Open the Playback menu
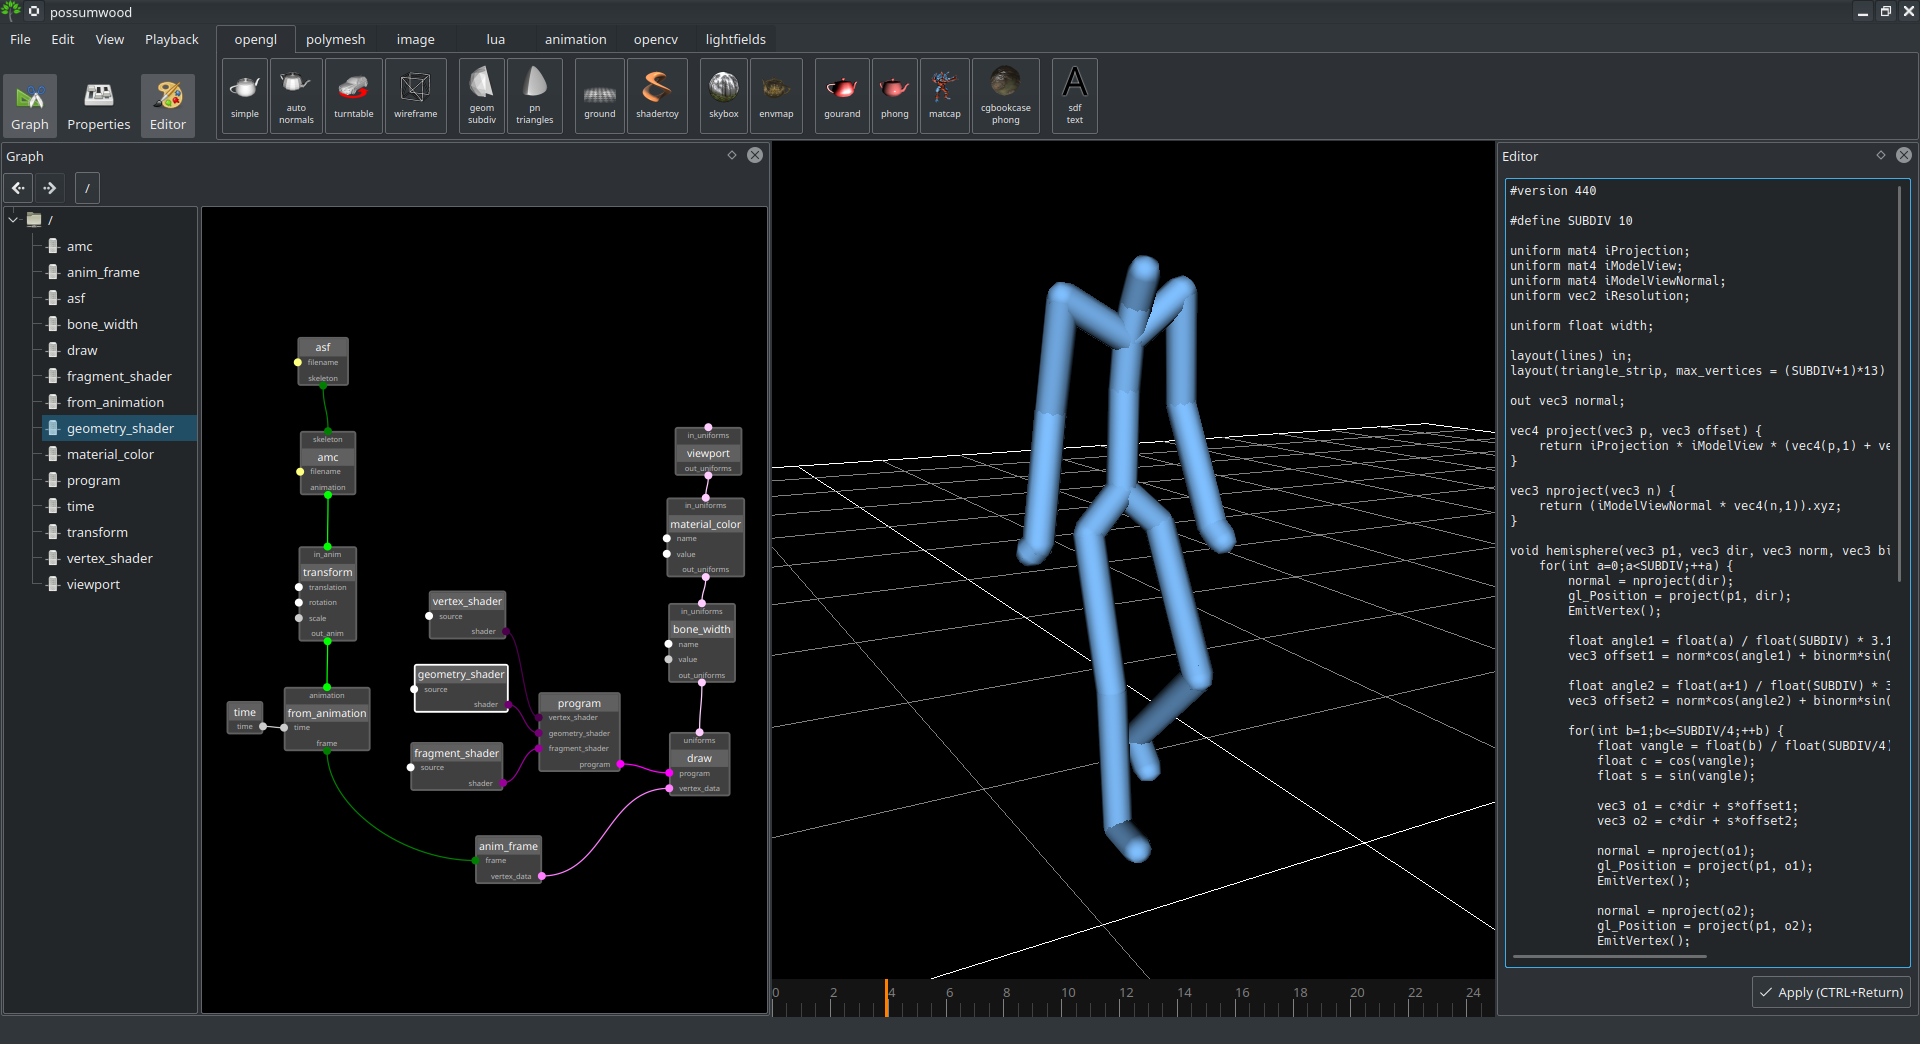 click(172, 39)
